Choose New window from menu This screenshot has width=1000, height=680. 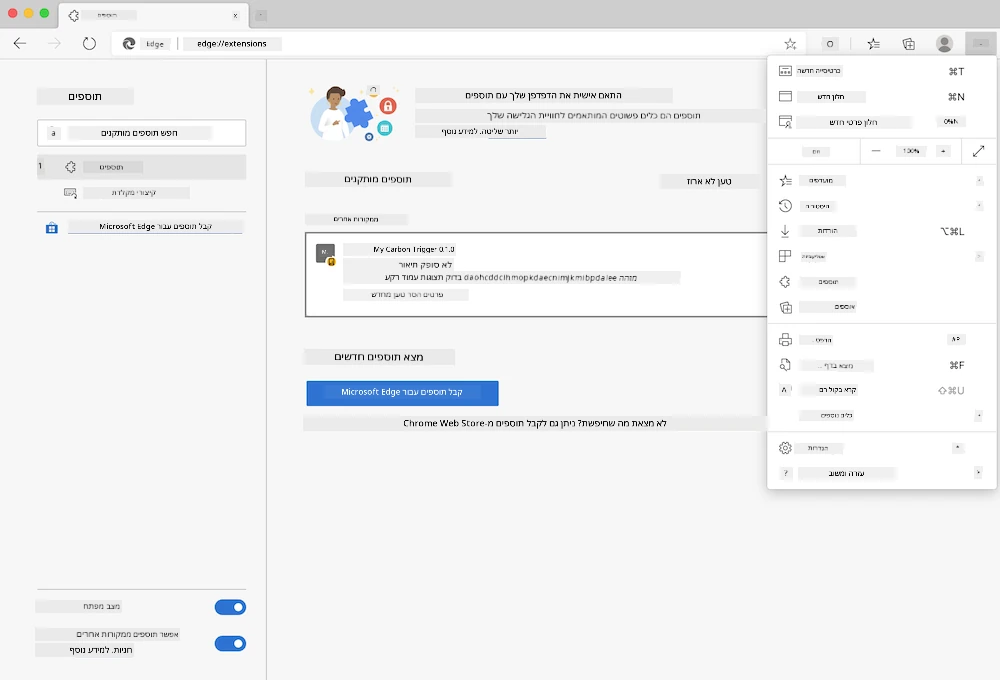881,96
